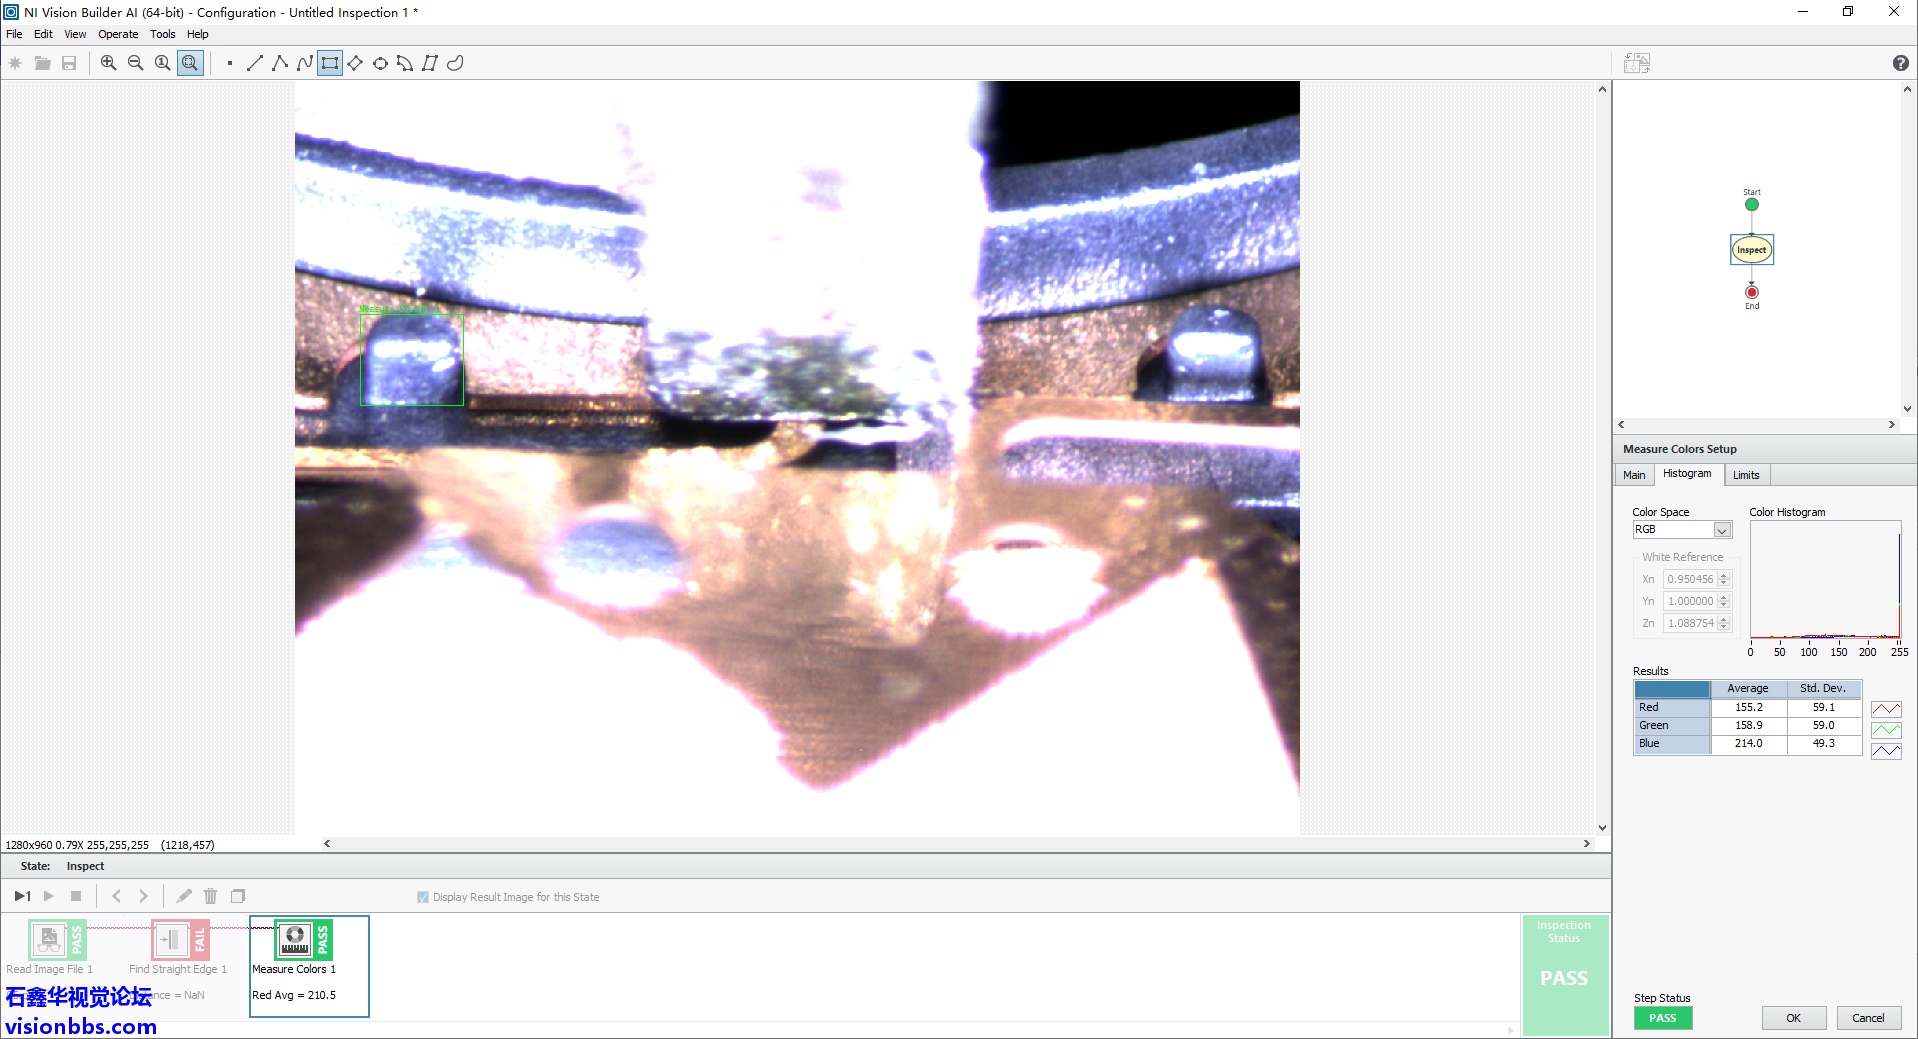1918x1039 pixels.
Task: Select the Zoom In tool
Action: [109, 62]
